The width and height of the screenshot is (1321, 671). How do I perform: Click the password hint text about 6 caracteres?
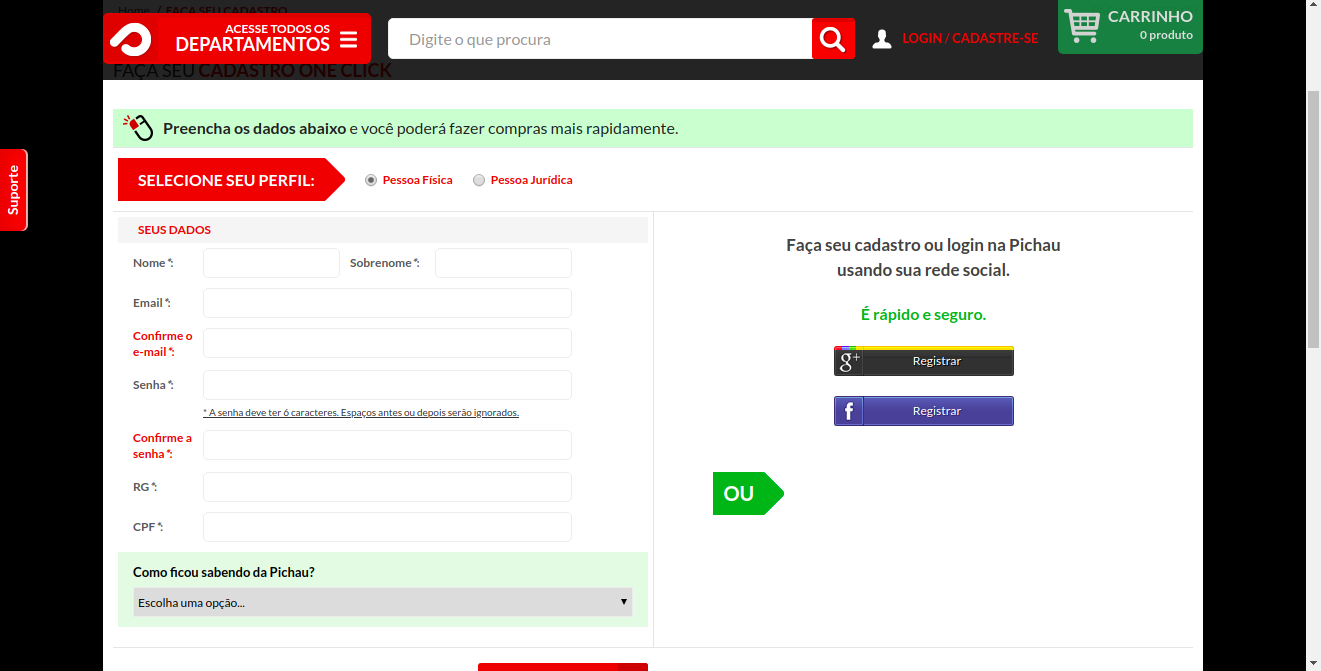pos(361,412)
